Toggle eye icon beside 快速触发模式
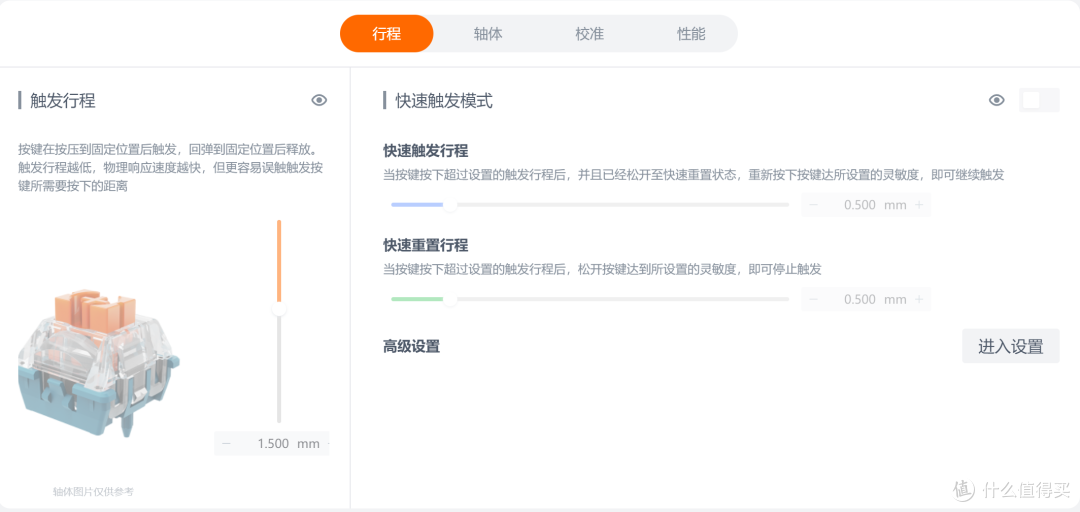The width and height of the screenshot is (1080, 512). coord(997,101)
